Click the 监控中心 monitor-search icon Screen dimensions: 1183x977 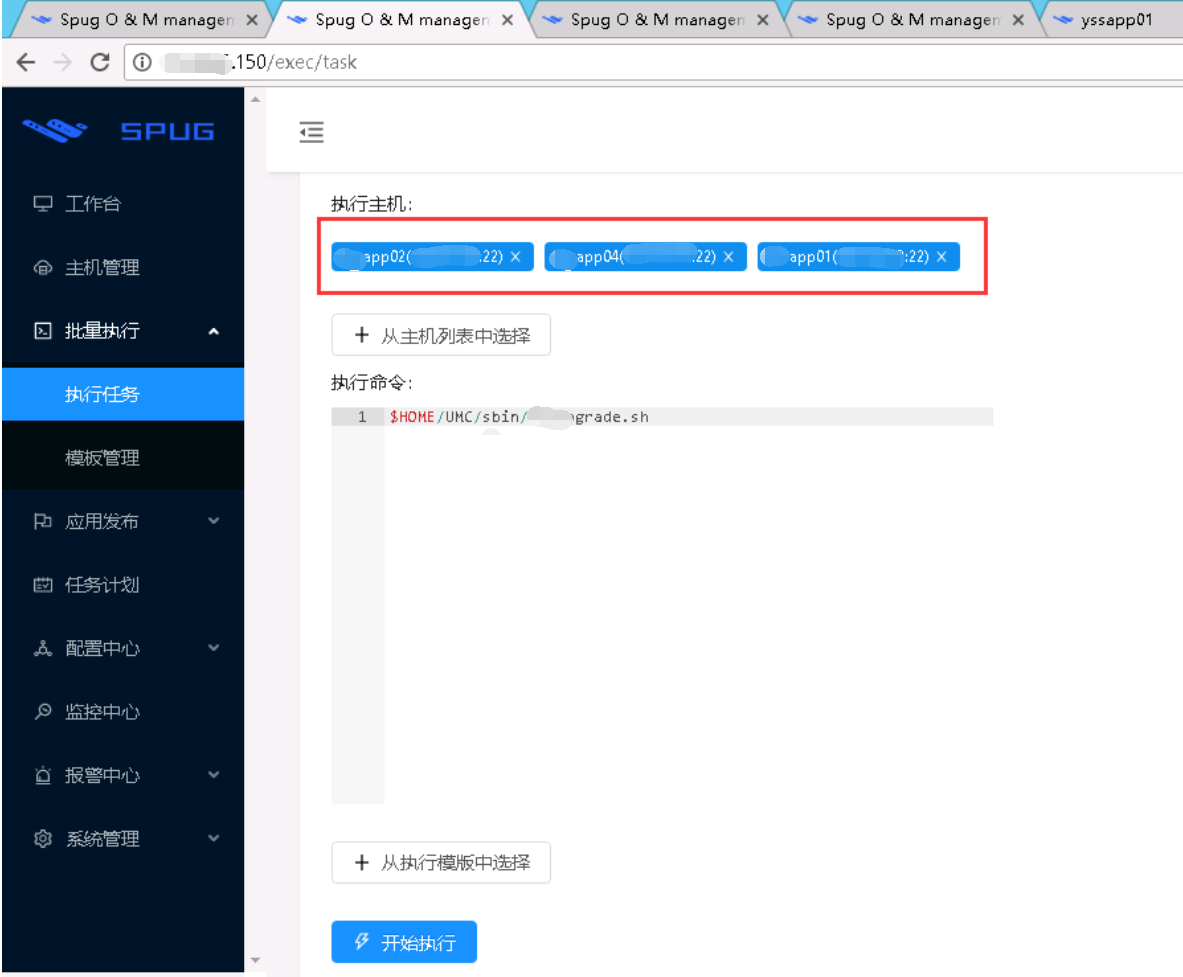tap(43, 711)
